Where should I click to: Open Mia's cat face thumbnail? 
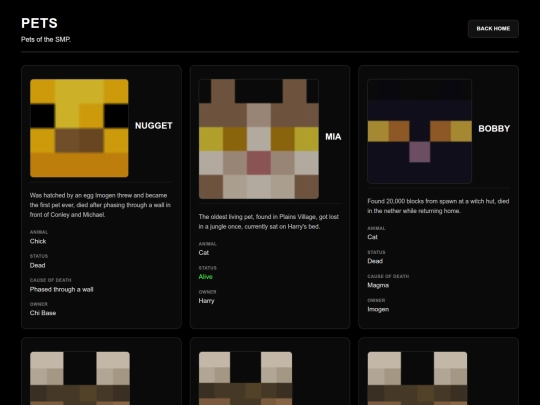(x=259, y=139)
